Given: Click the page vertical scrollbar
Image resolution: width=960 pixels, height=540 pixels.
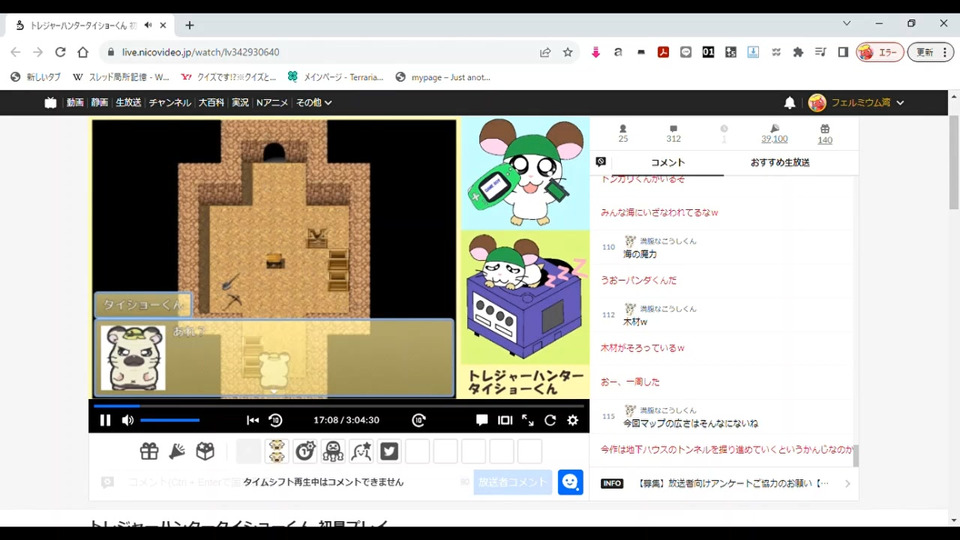Looking at the screenshot, I should pyautogui.click(x=954, y=162).
